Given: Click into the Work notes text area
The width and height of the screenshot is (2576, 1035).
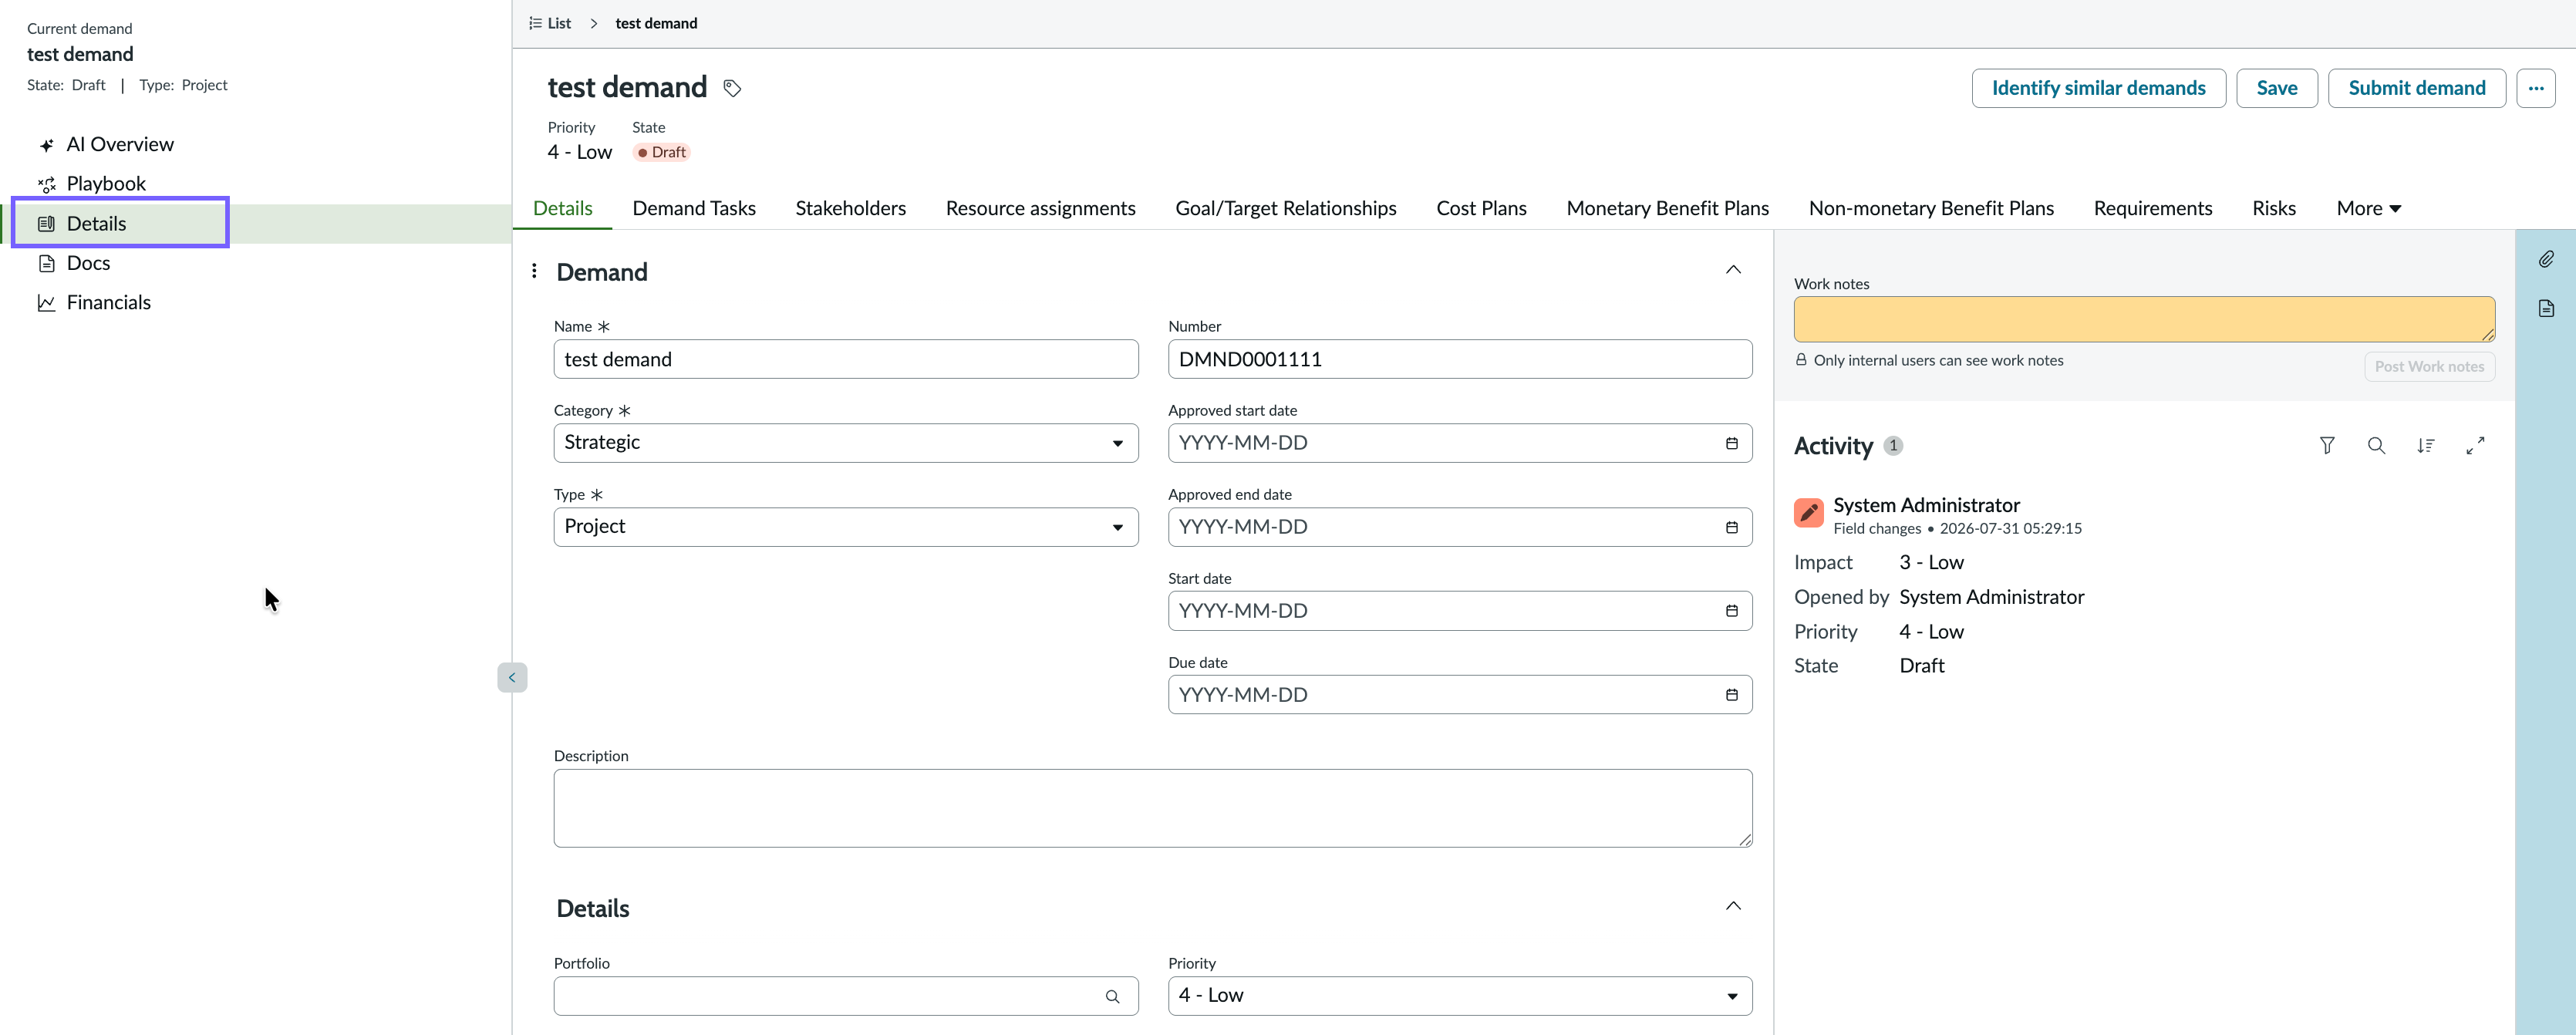Looking at the screenshot, I should pos(2143,319).
